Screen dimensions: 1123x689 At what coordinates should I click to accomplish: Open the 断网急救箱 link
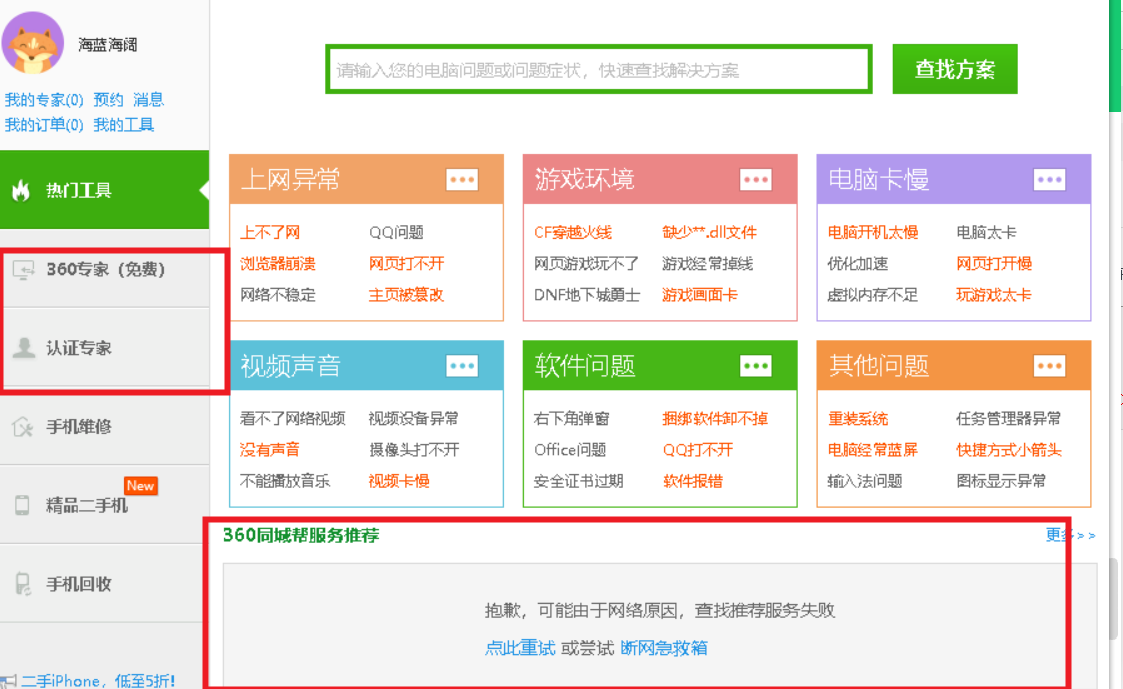664,648
